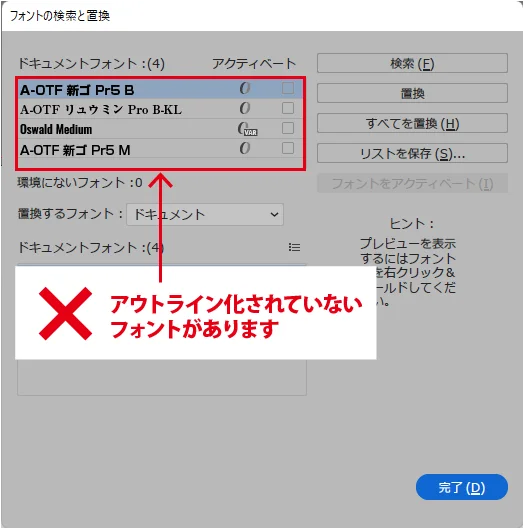Click the 検索 (F) button

tap(412, 63)
